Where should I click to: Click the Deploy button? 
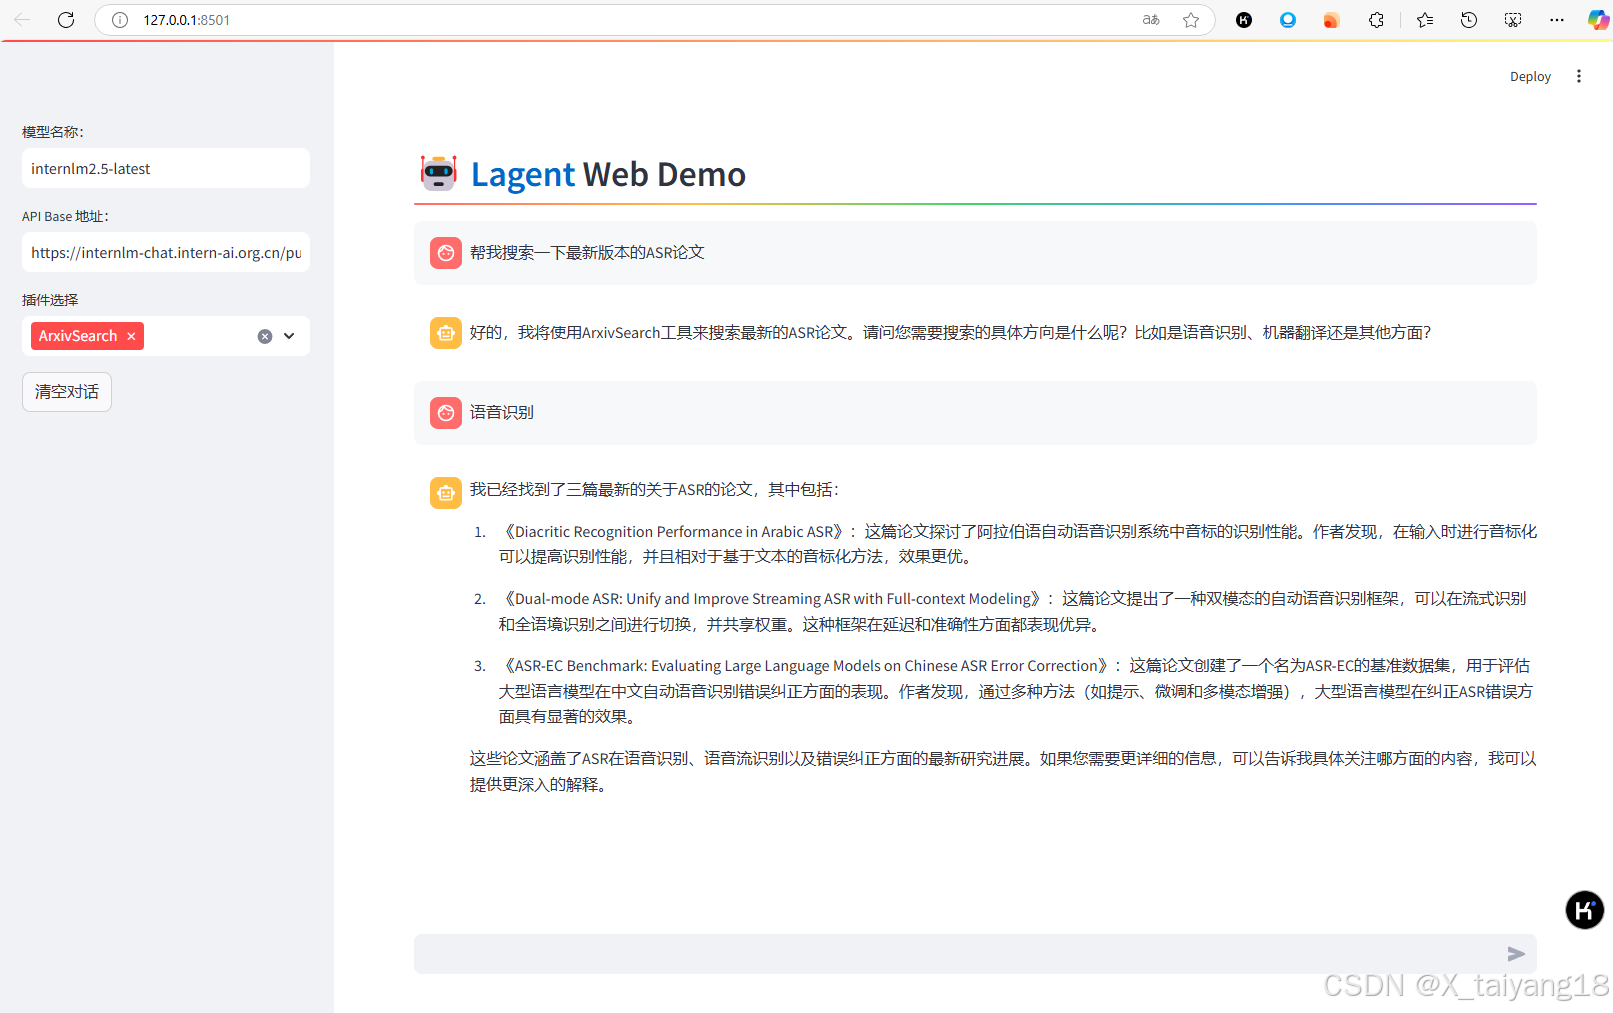1530,76
